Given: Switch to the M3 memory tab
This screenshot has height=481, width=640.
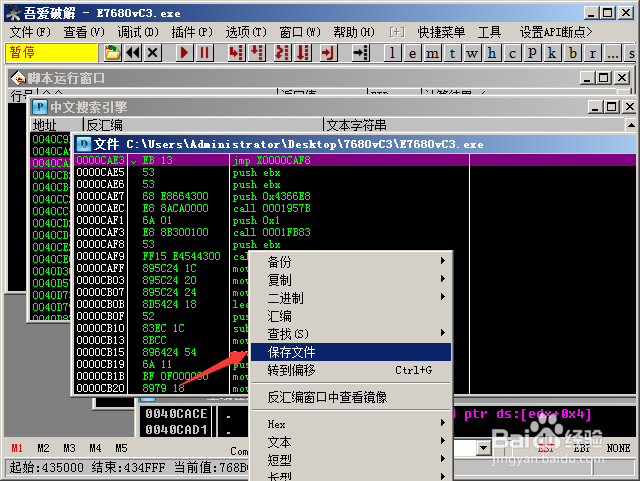Looking at the screenshot, I should (69, 448).
